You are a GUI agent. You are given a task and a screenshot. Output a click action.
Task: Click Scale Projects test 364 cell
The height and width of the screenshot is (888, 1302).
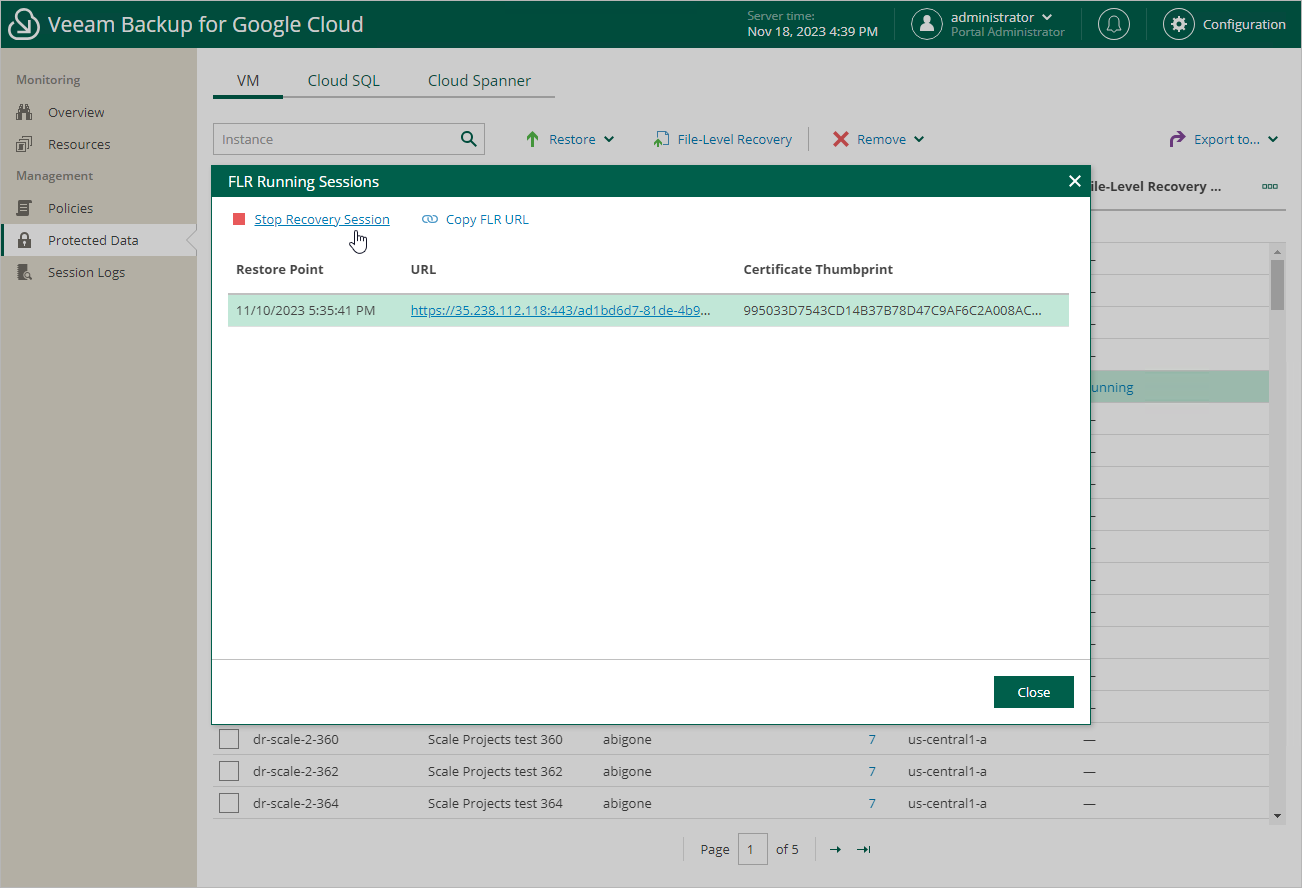(495, 804)
